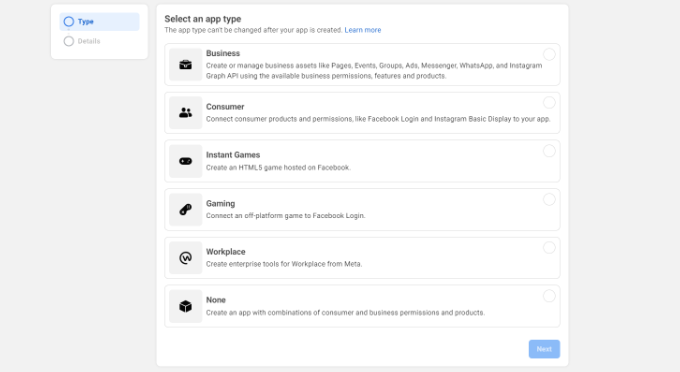The height and width of the screenshot is (372, 680).
Task: Click the None cube icon
Action: pyautogui.click(x=186, y=306)
